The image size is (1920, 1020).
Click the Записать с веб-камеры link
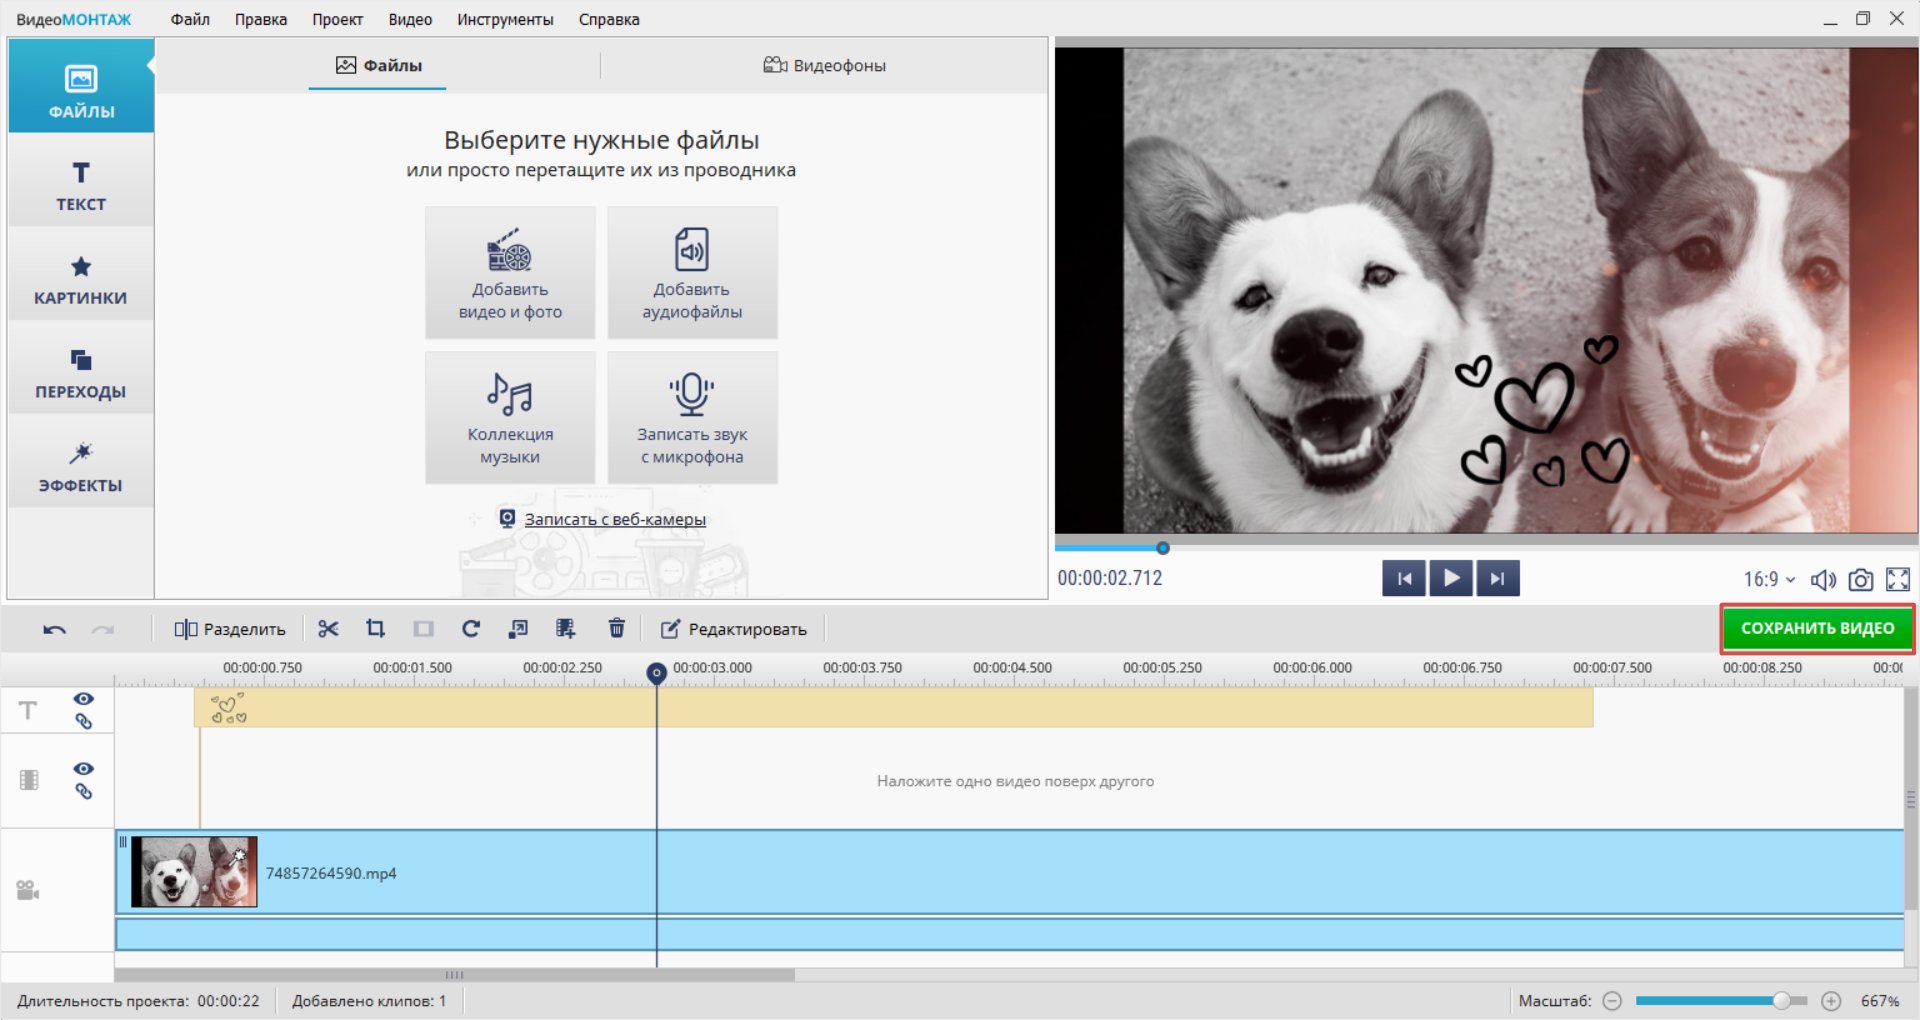point(614,520)
